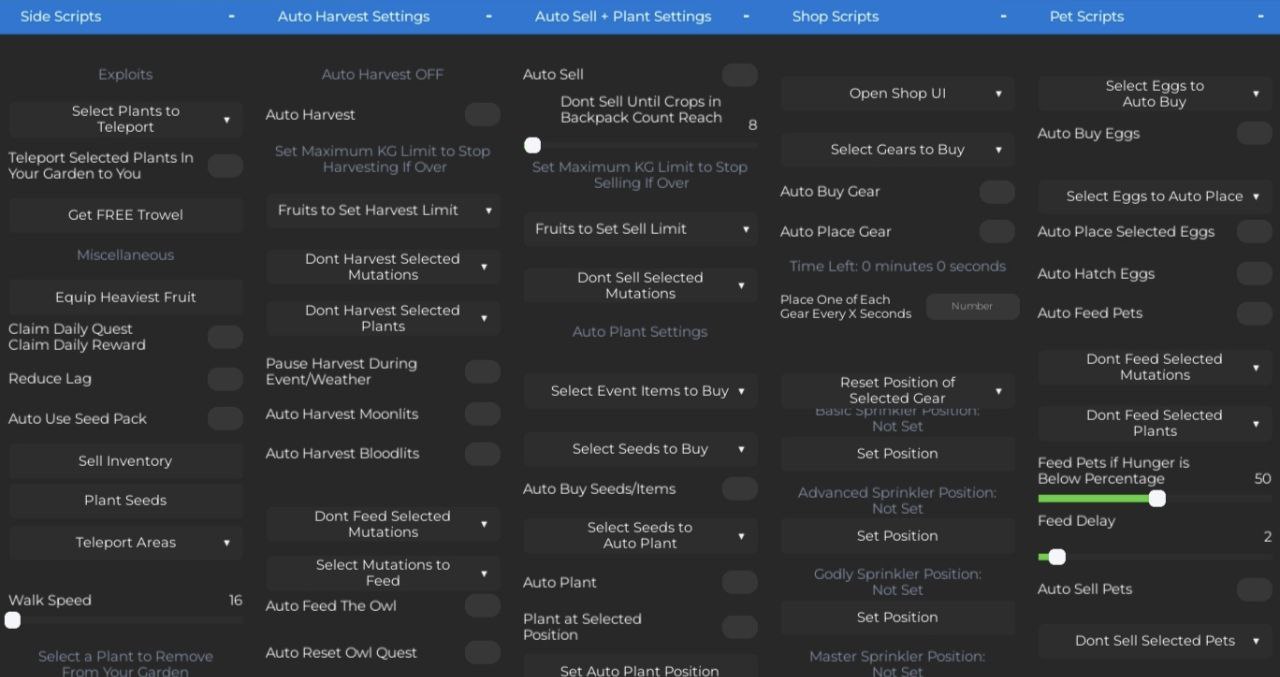The width and height of the screenshot is (1280, 677).
Task: Expand Select Seeds to Buy list
Action: 640,450
